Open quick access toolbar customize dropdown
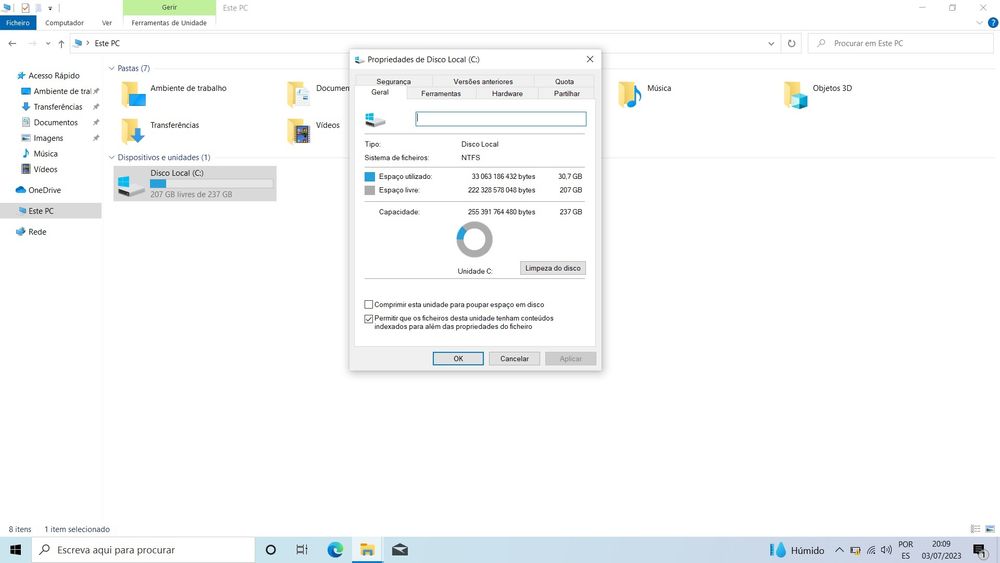The height and width of the screenshot is (563, 1000). 50,8
